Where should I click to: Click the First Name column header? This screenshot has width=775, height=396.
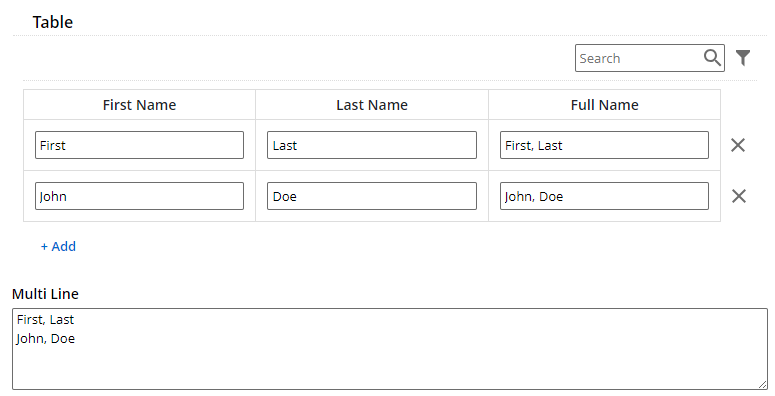pyautogui.click(x=139, y=105)
